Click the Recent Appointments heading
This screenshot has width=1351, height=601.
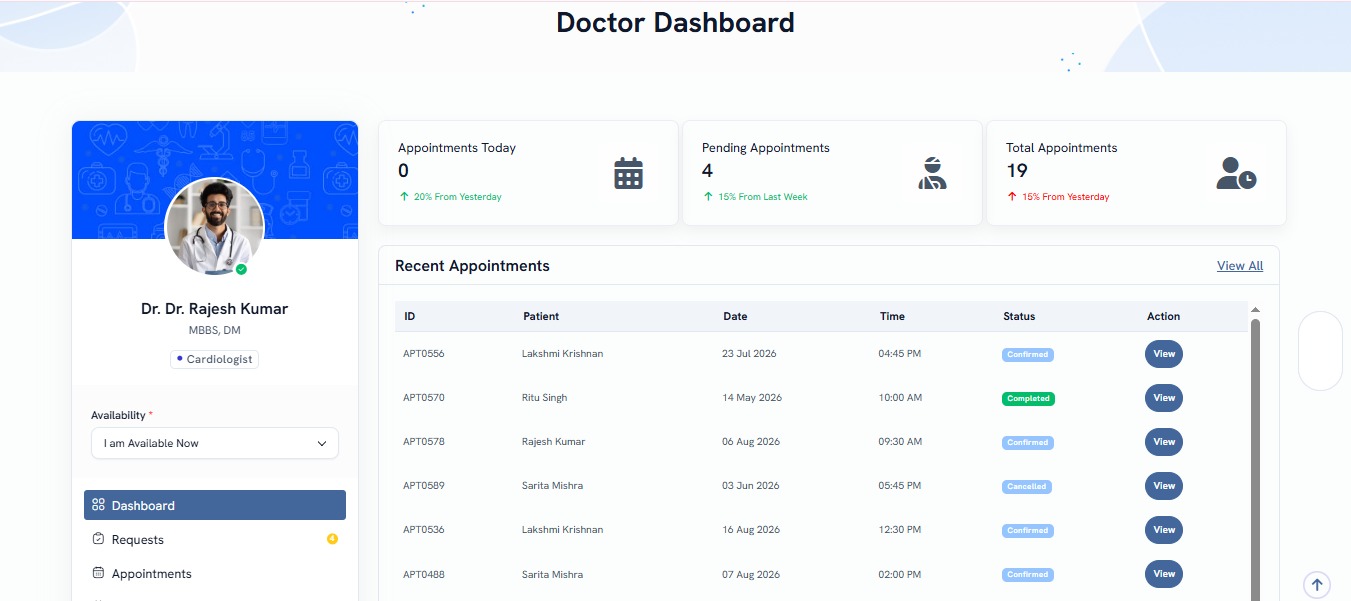click(472, 266)
